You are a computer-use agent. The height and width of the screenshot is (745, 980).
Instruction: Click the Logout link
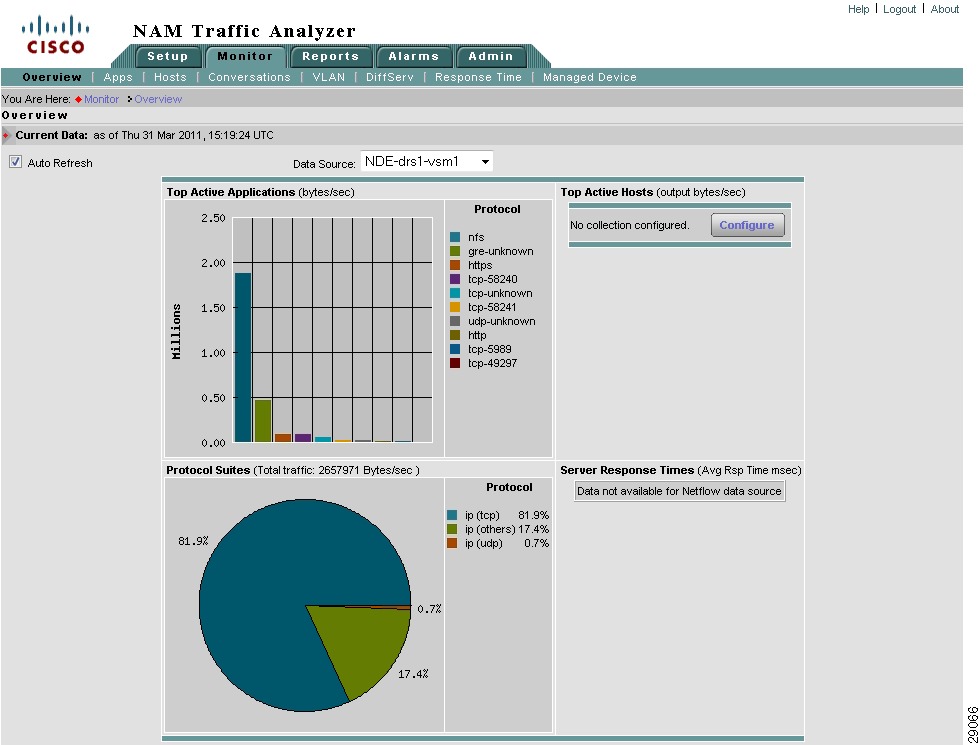pos(899,9)
